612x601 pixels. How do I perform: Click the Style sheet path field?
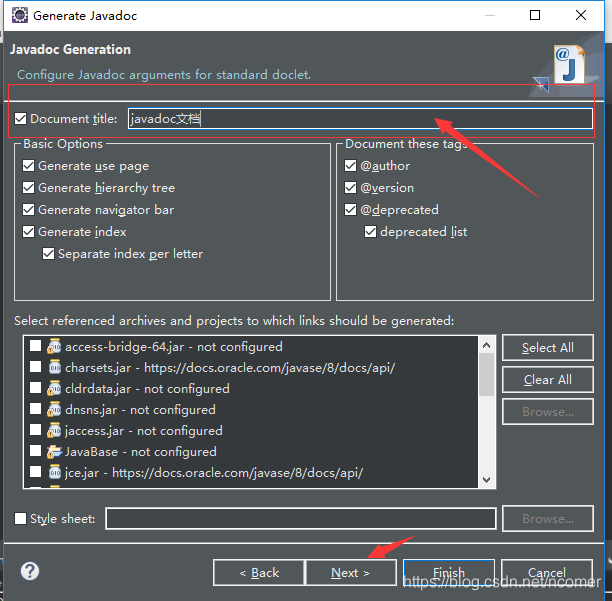(x=301, y=519)
